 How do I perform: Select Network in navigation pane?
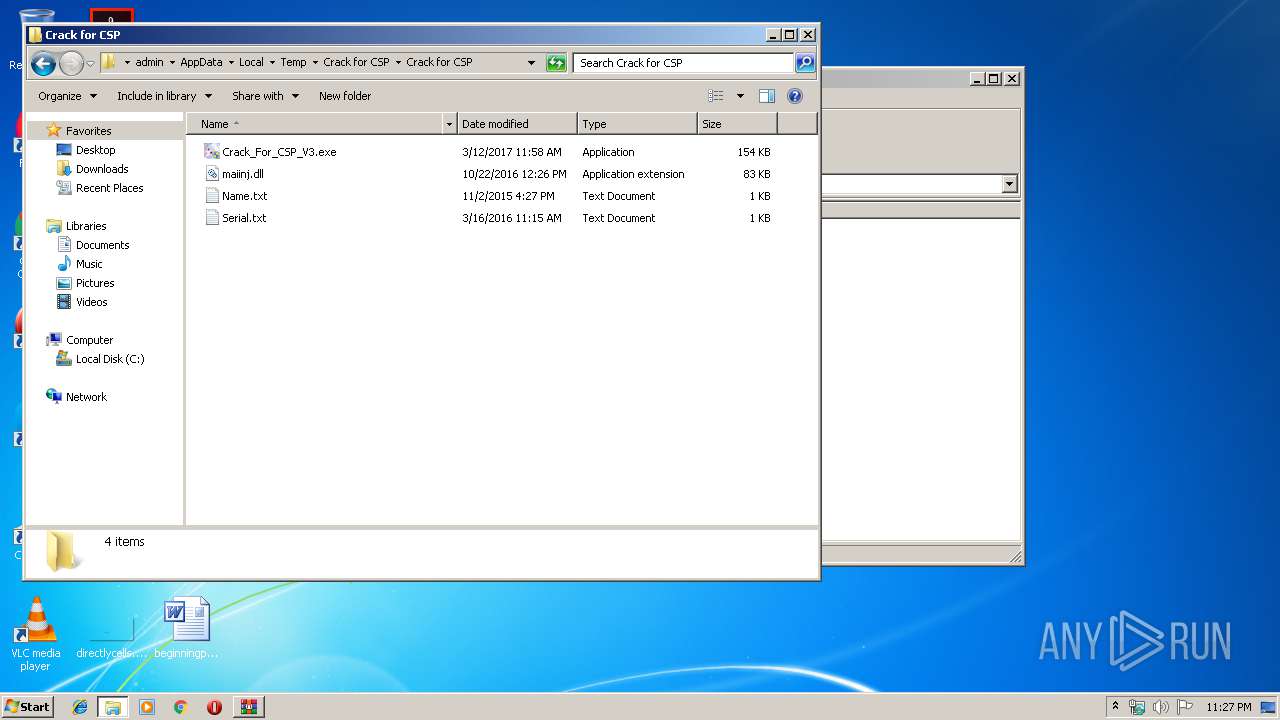point(86,397)
